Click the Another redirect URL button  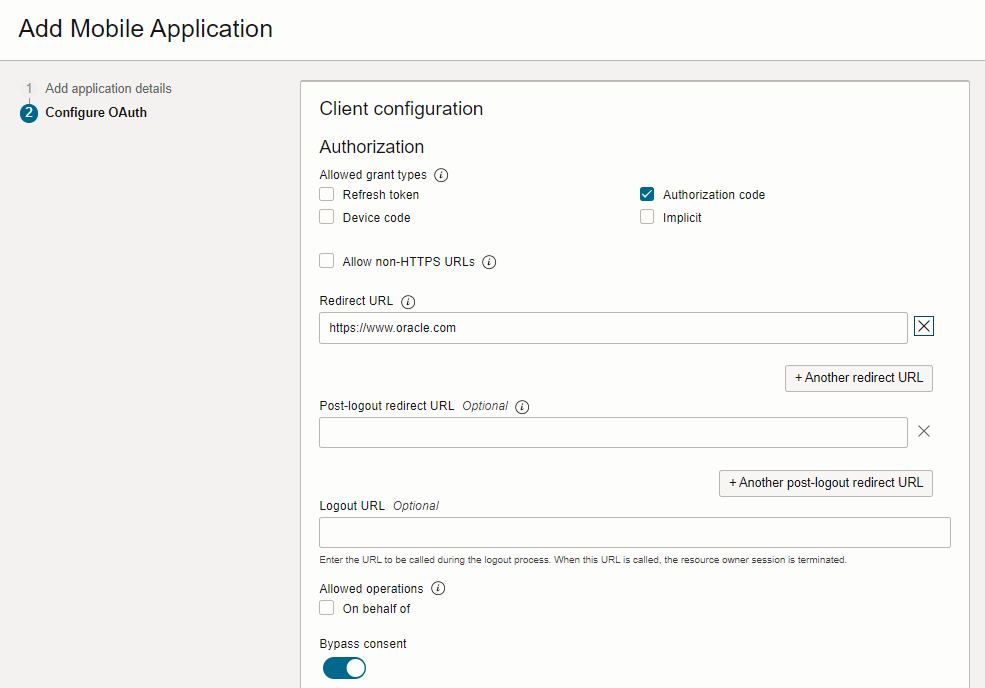858,378
